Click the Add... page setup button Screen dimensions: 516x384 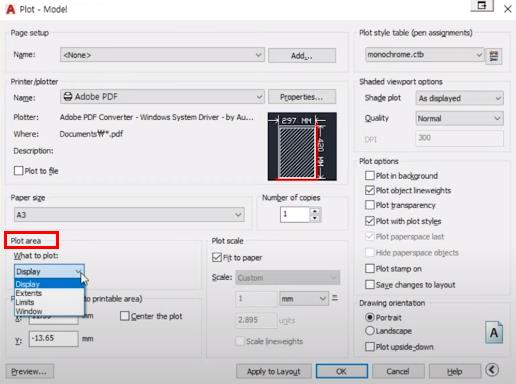click(302, 55)
